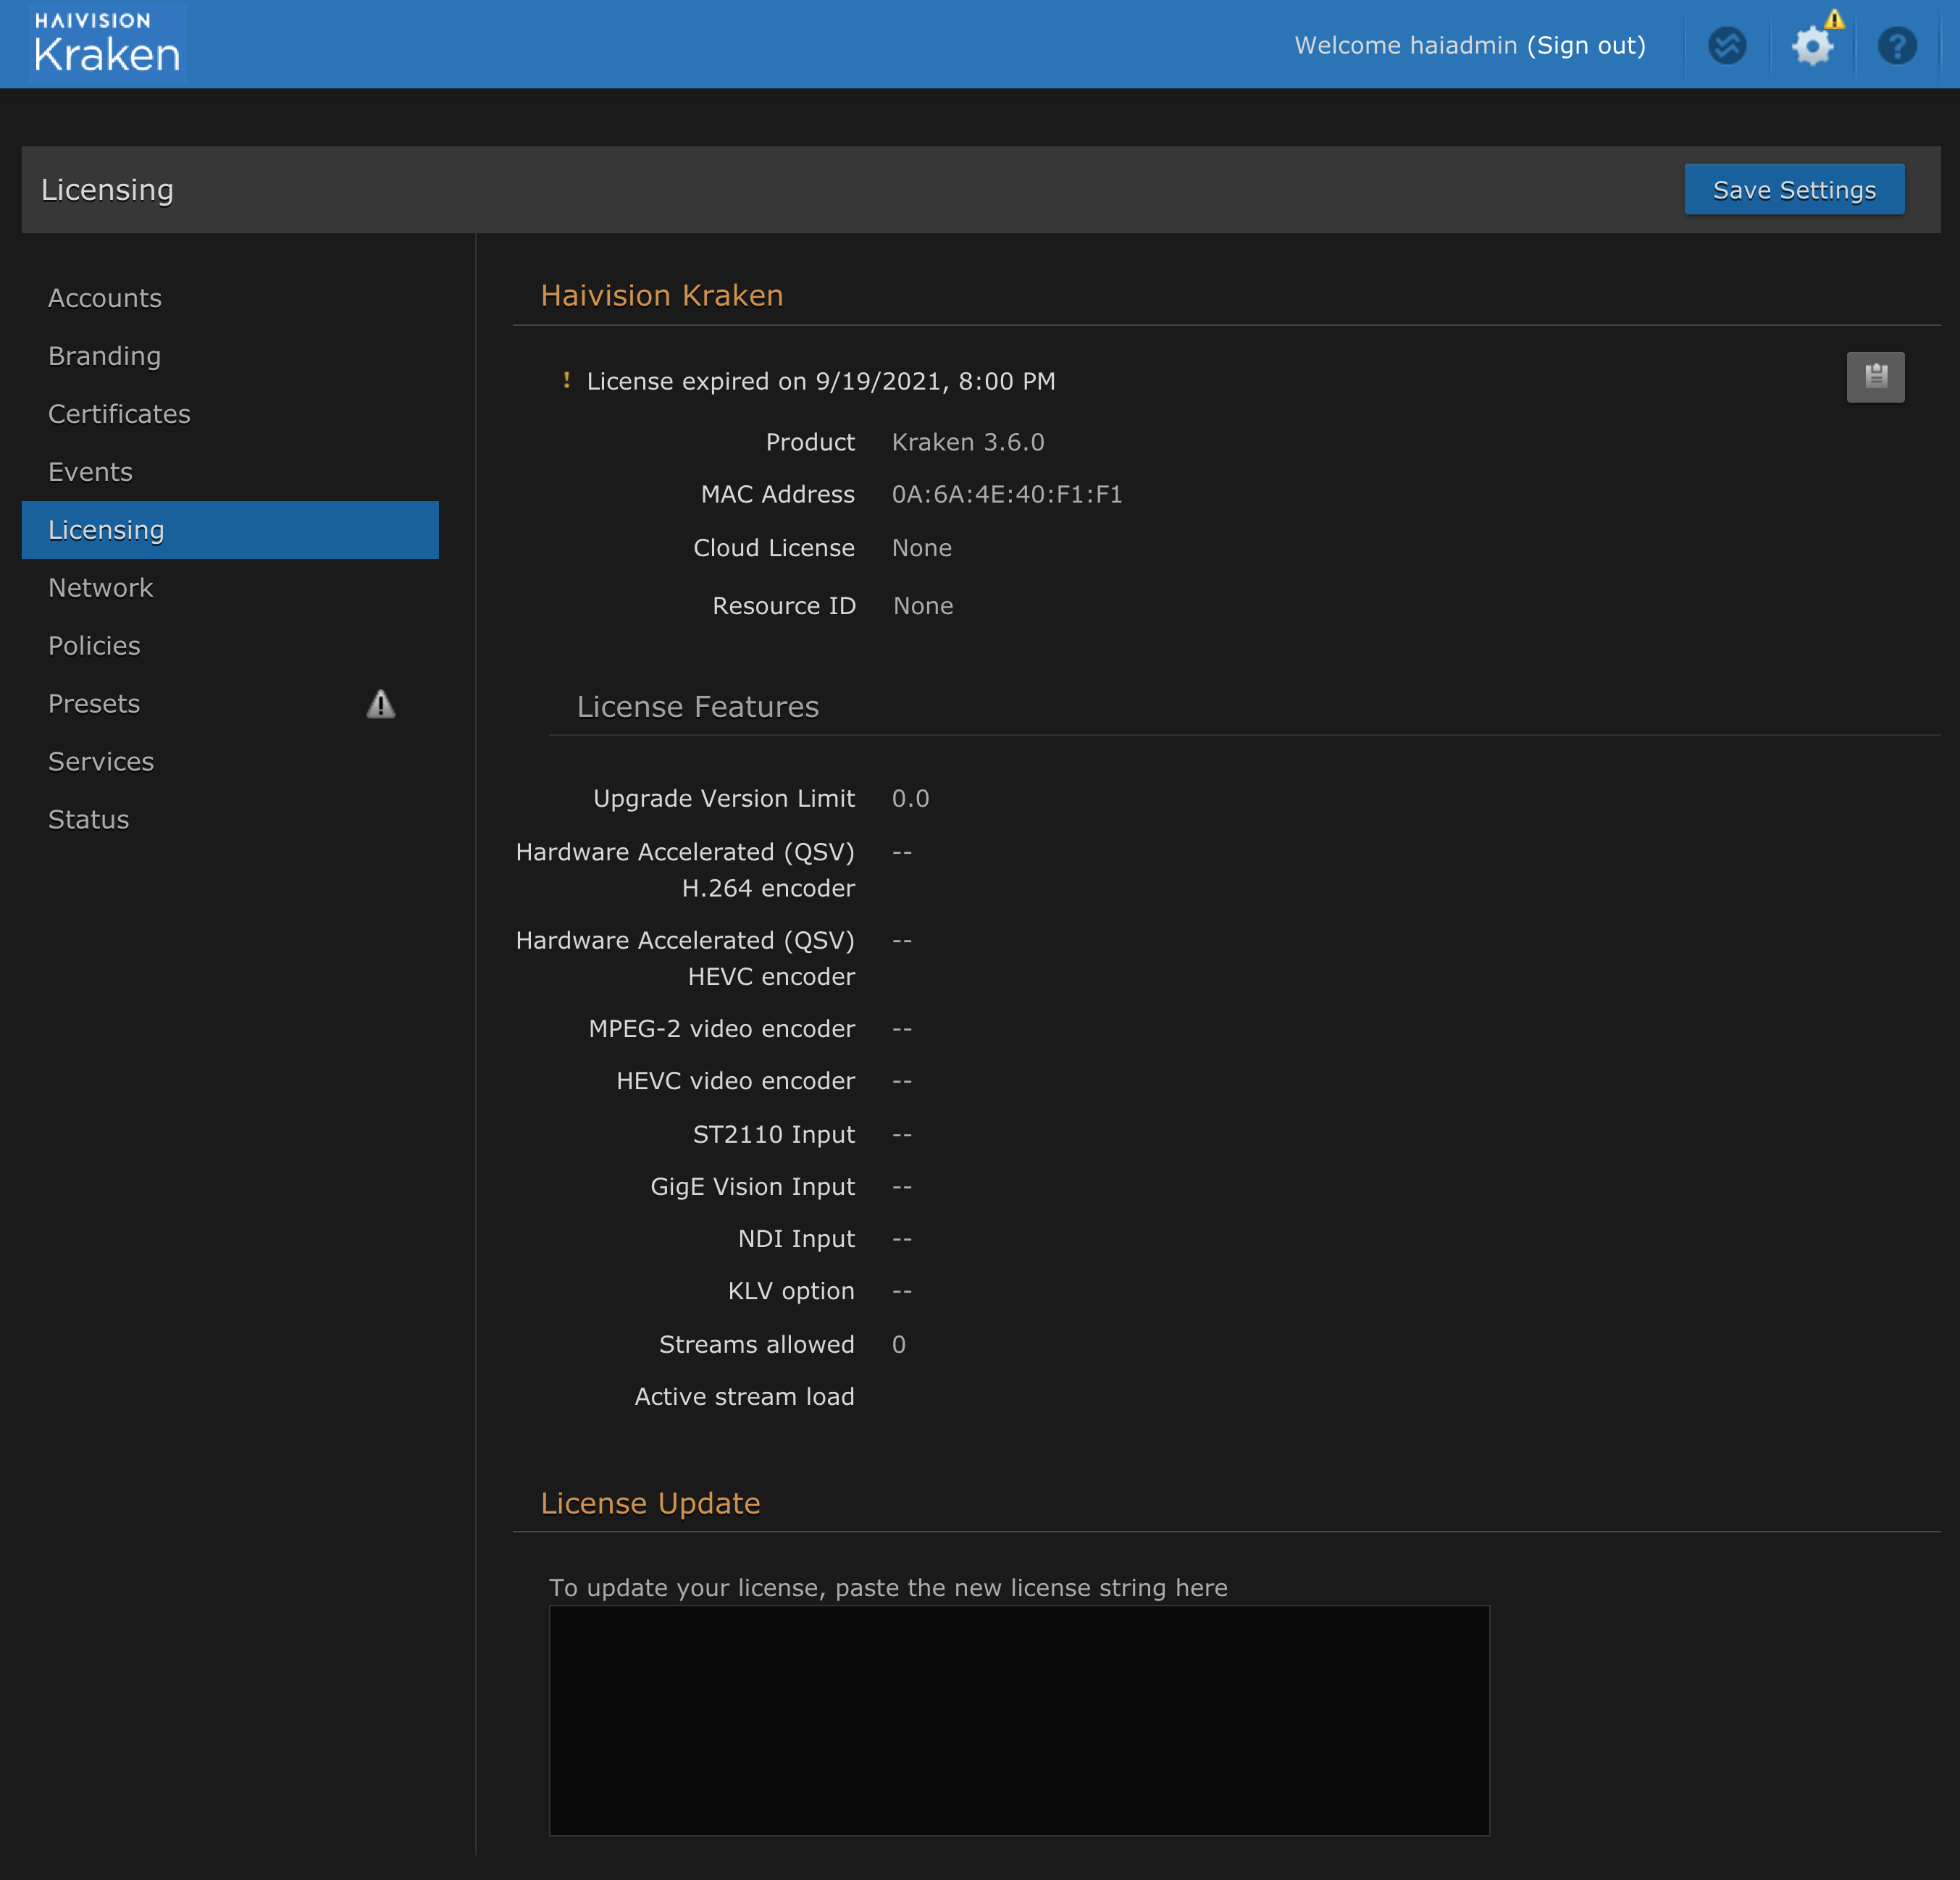Copy license details with the clipboard icon
Viewport: 1960px width, 1880px height.
1875,377
